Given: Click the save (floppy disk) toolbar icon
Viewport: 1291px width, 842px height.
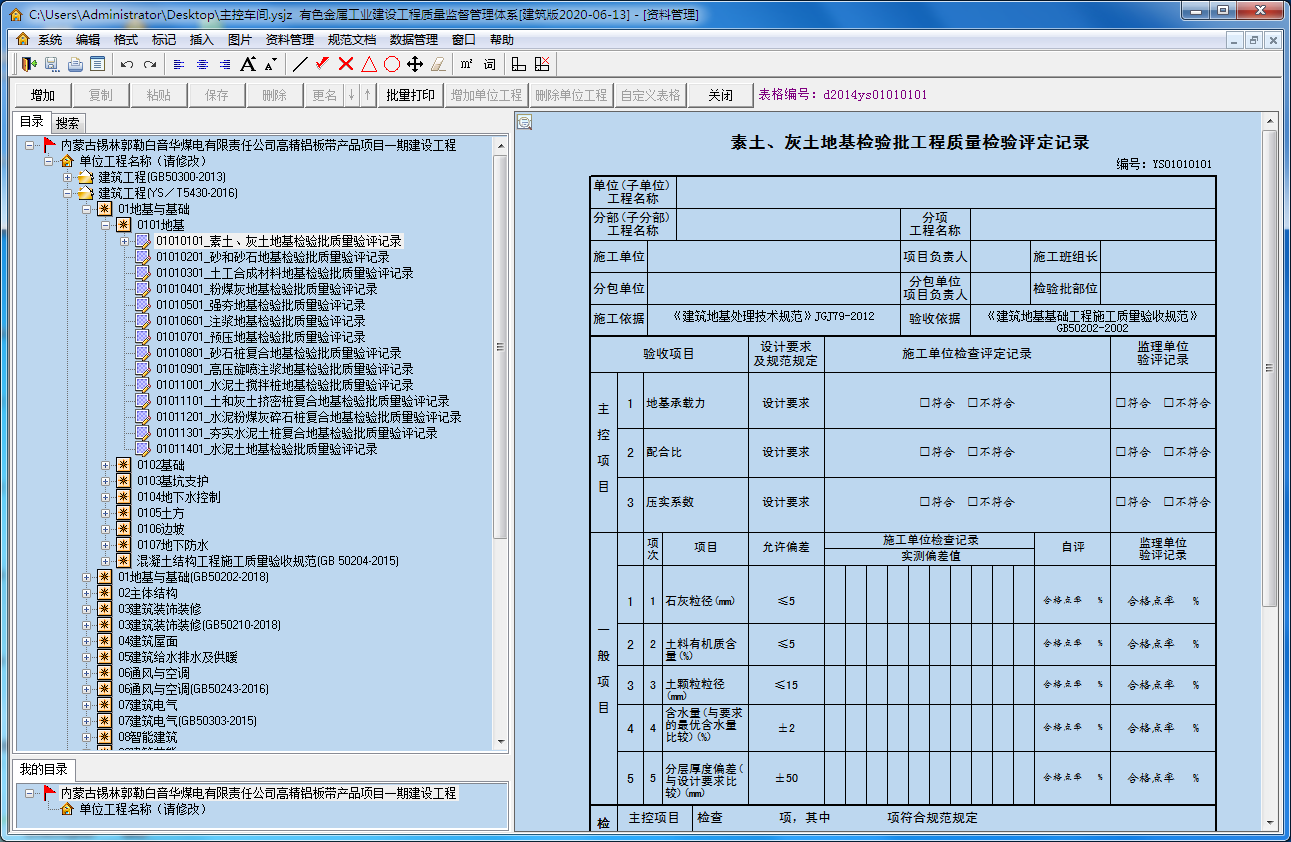Looking at the screenshot, I should point(51,64).
